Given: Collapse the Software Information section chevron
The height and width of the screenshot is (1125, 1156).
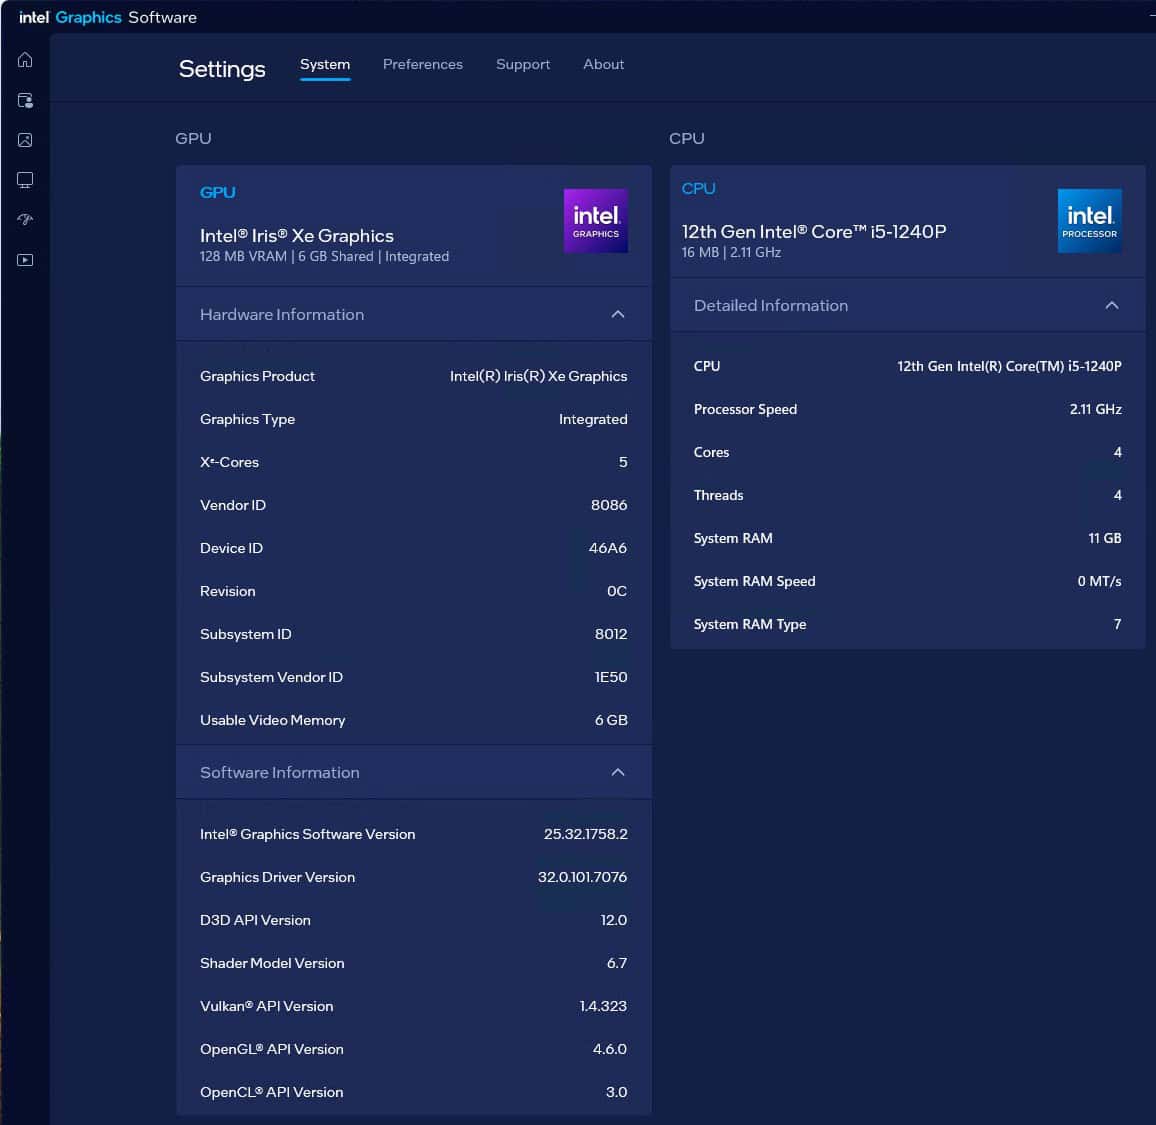Looking at the screenshot, I should [618, 772].
